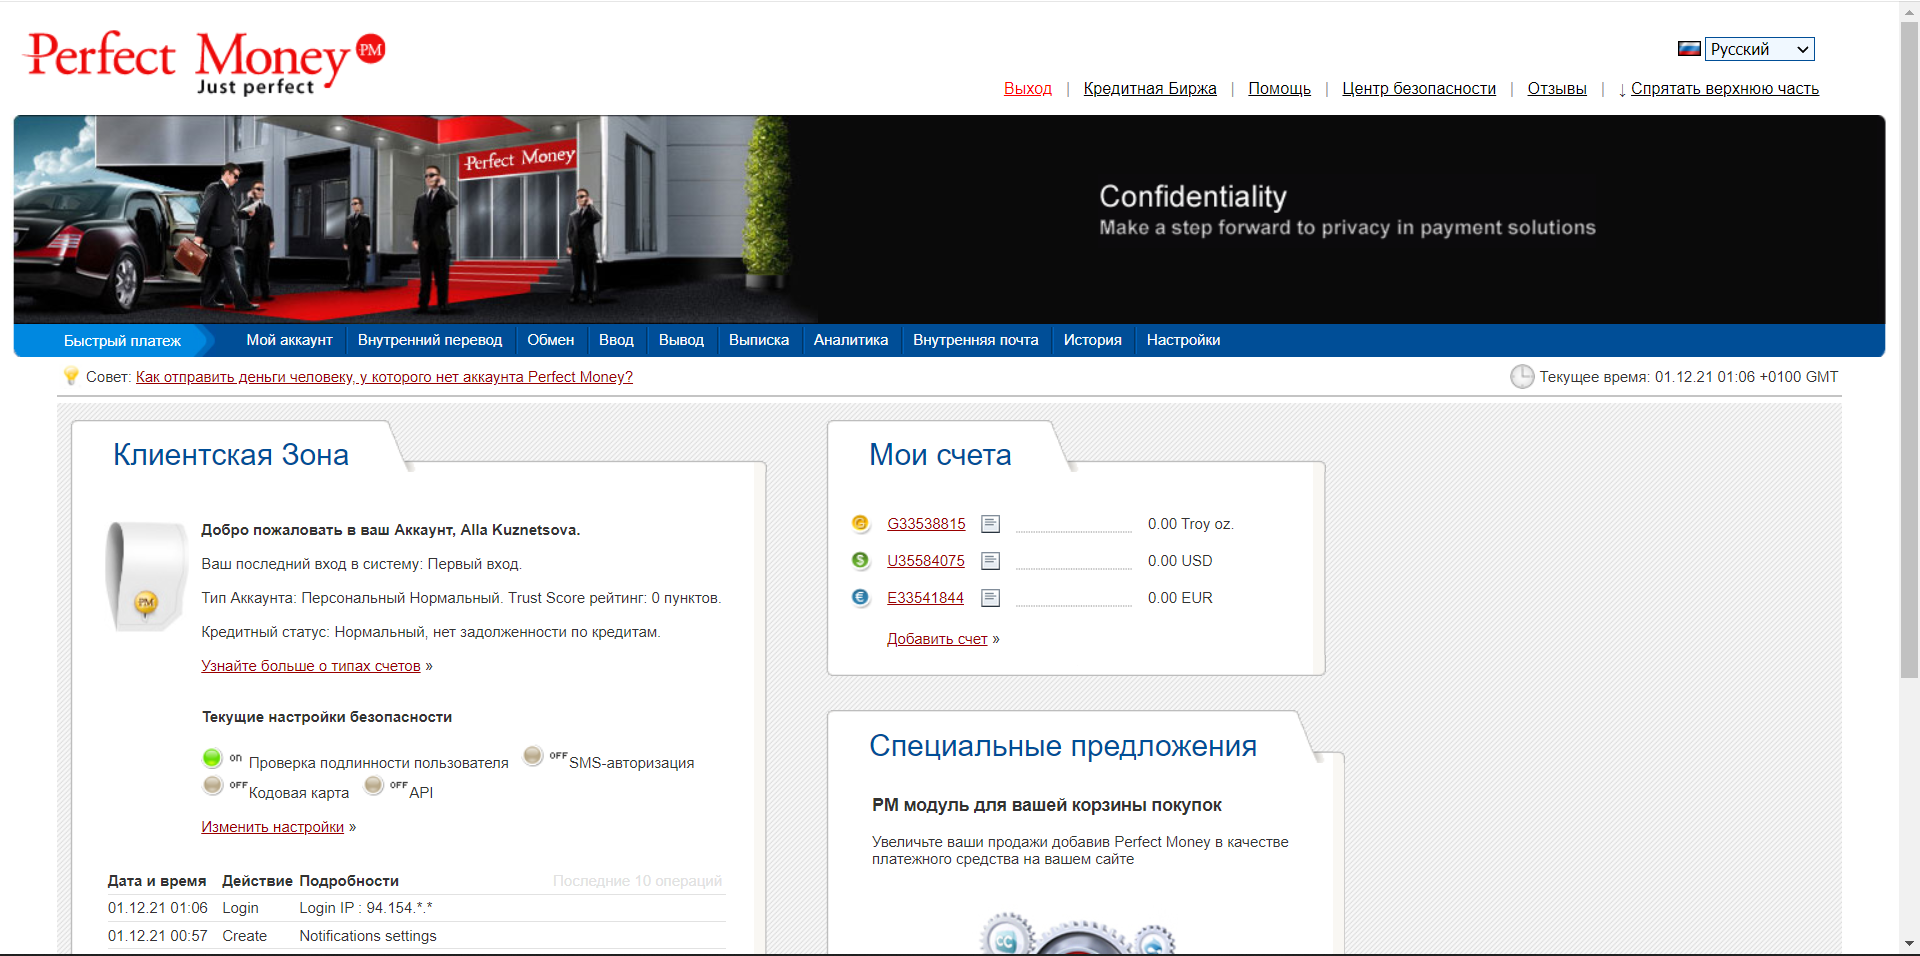Open account G33538815 link
Screen dimensions: 1920x956
tap(926, 524)
